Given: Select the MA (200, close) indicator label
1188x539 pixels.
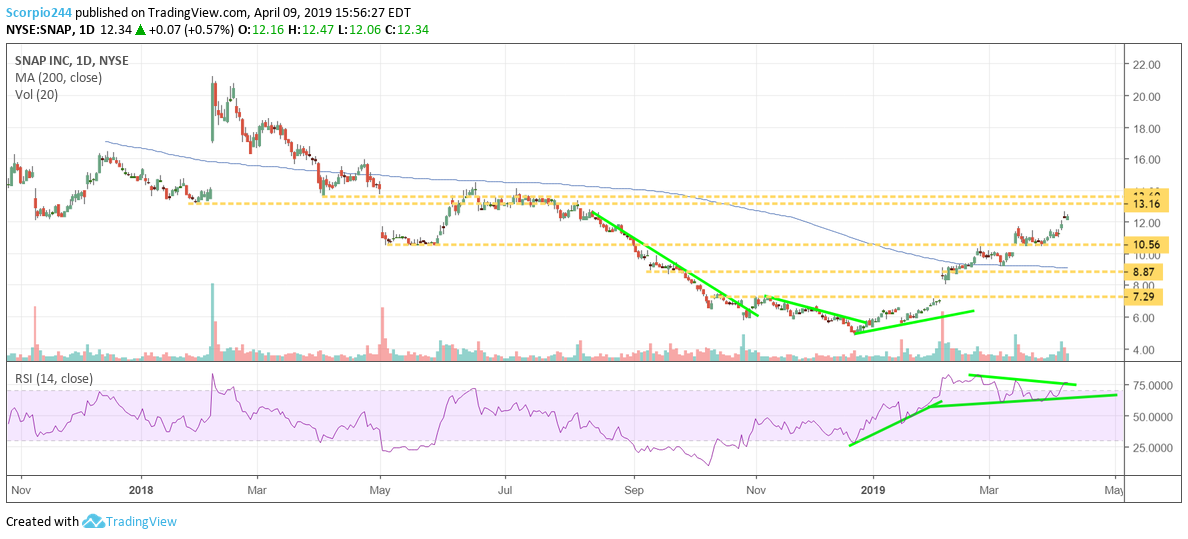Looking at the screenshot, I should [x=58, y=77].
